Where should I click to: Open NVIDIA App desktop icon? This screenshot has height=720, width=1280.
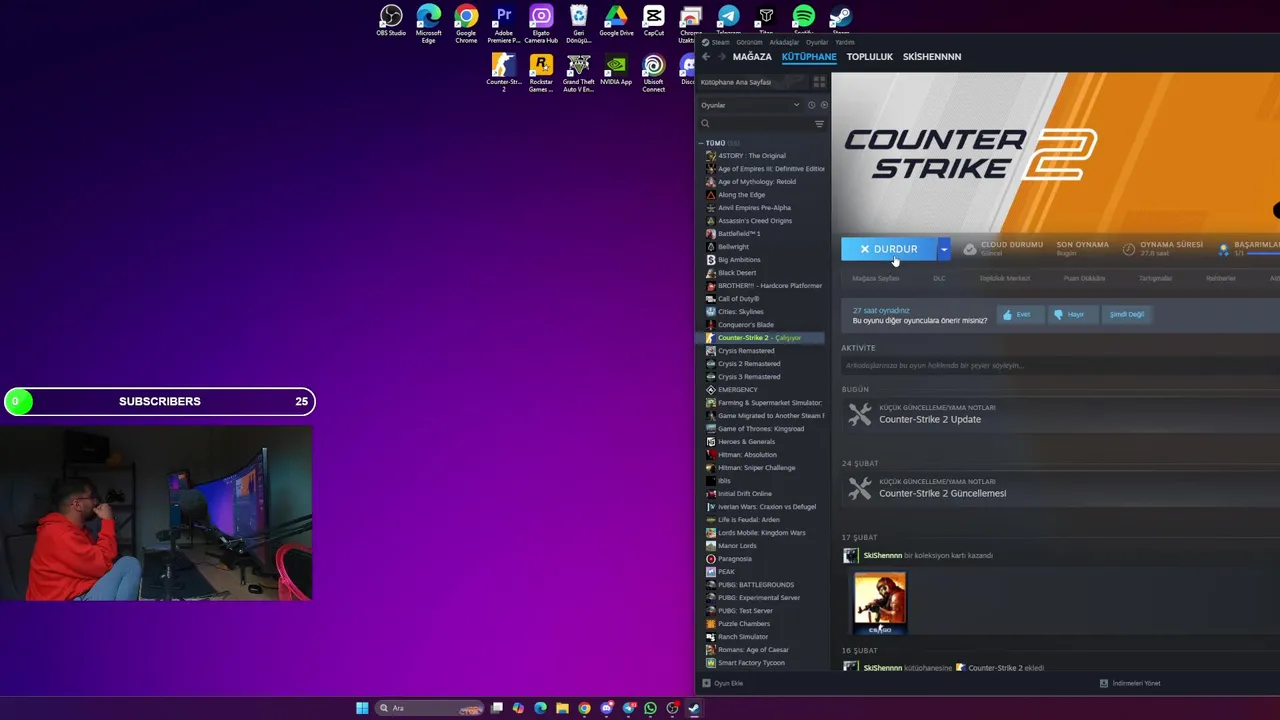coord(616,70)
